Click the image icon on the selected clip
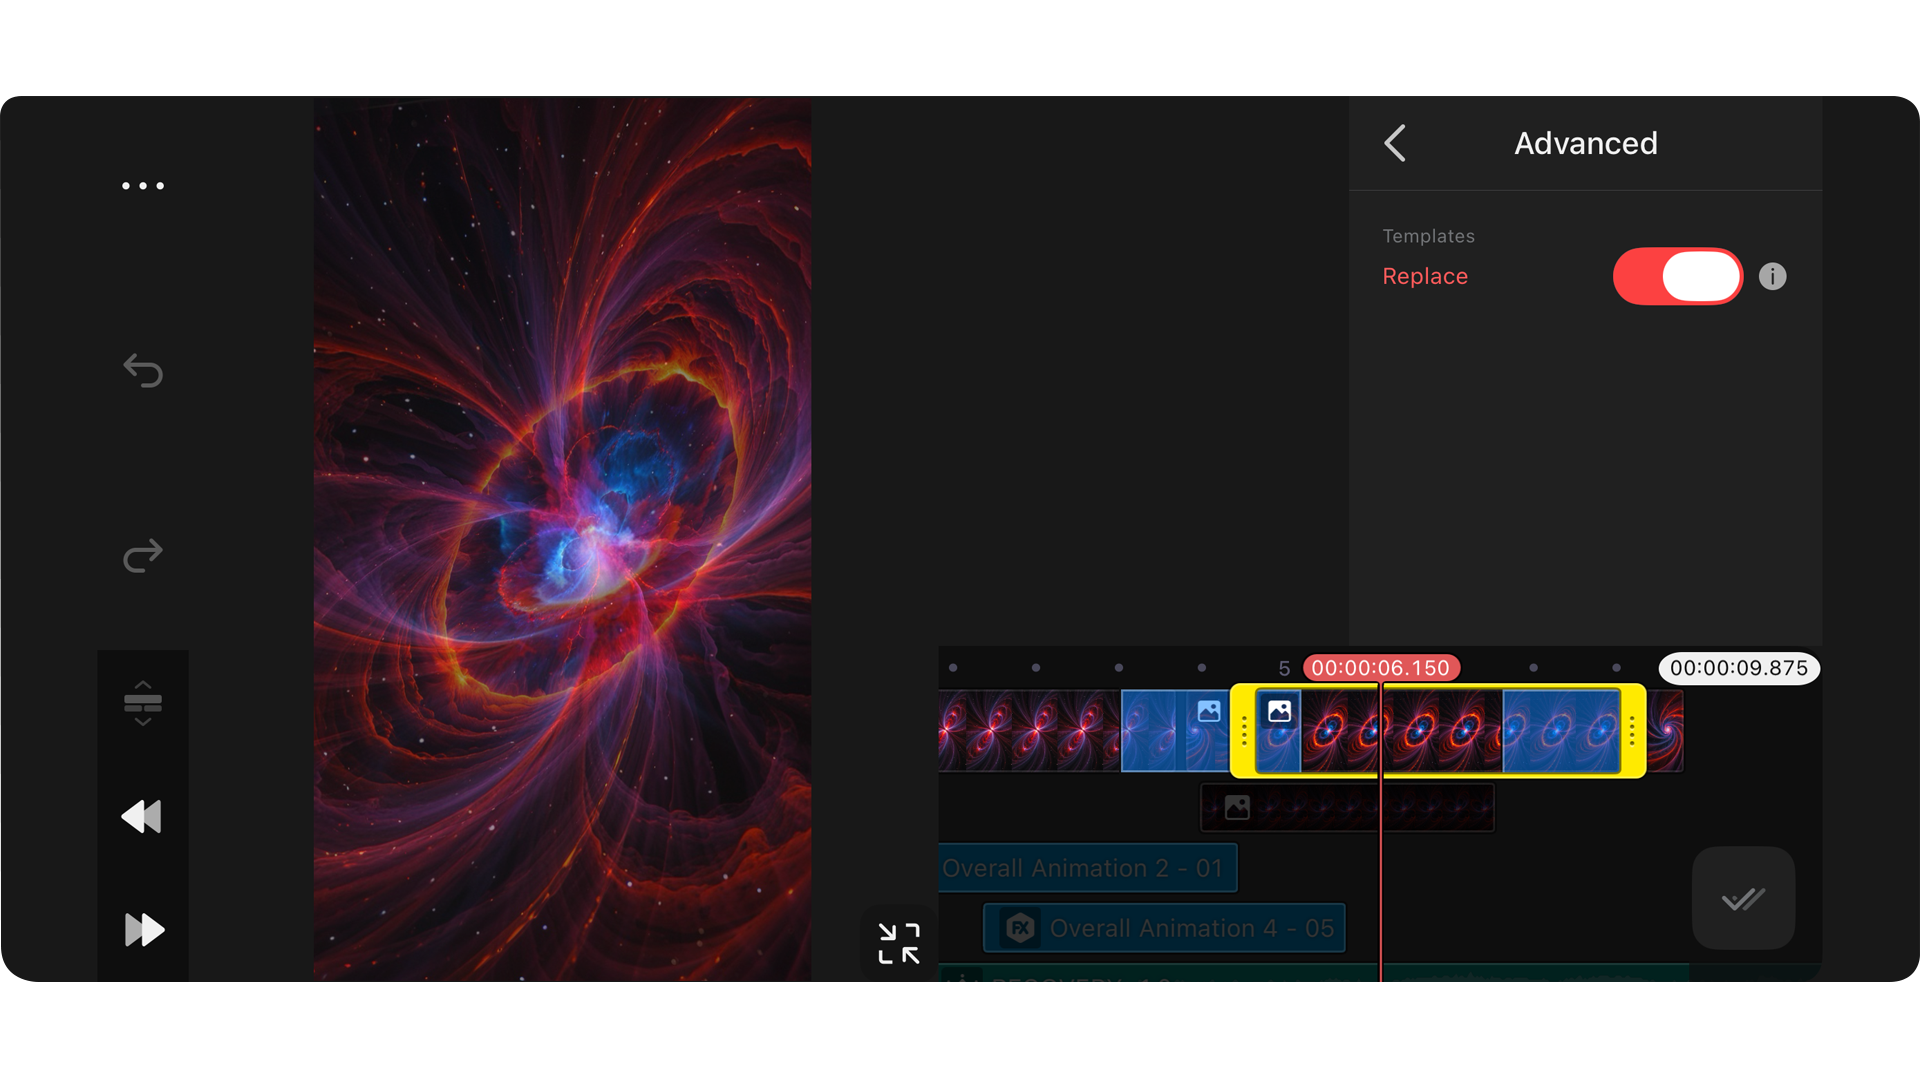 [1279, 712]
